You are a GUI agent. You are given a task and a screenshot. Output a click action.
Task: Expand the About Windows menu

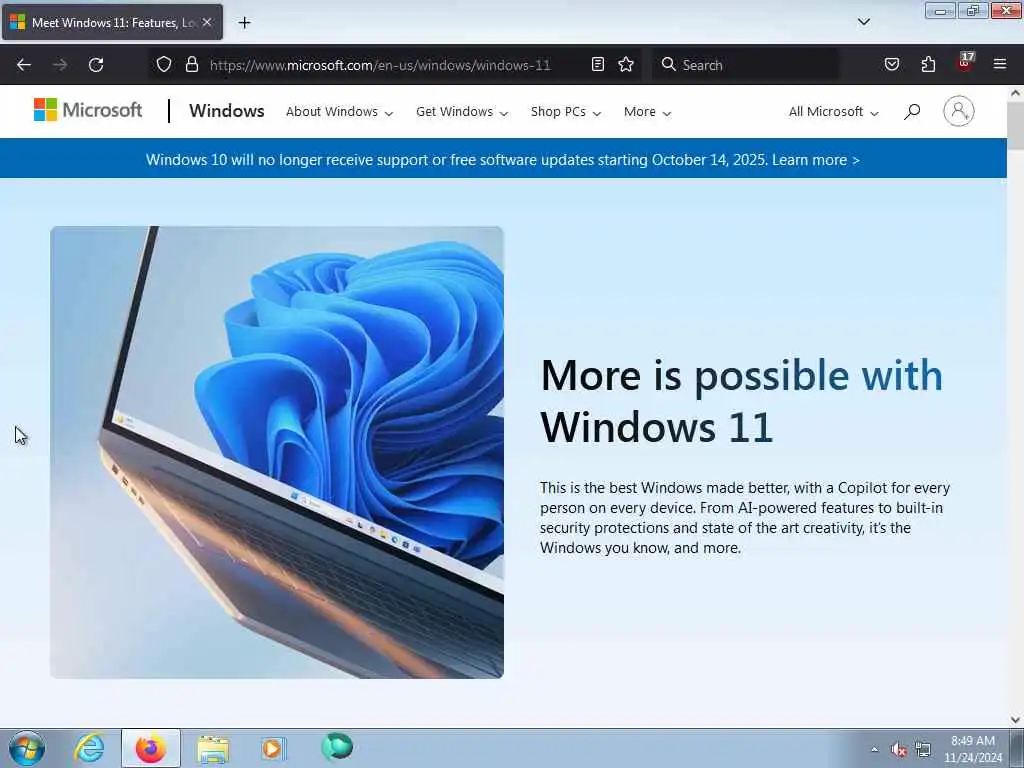(340, 112)
